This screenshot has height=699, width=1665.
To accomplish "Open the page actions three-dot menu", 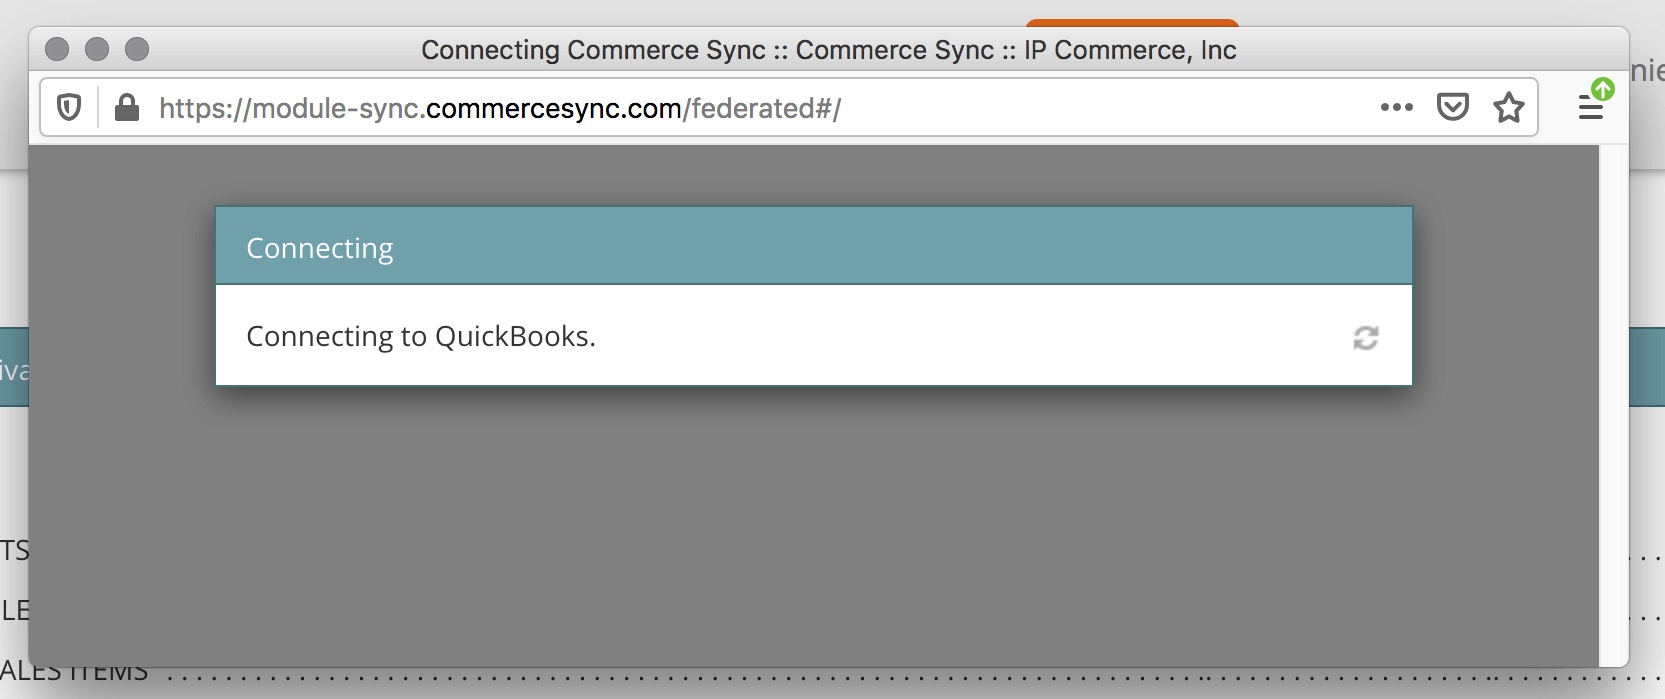I will coord(1396,107).
